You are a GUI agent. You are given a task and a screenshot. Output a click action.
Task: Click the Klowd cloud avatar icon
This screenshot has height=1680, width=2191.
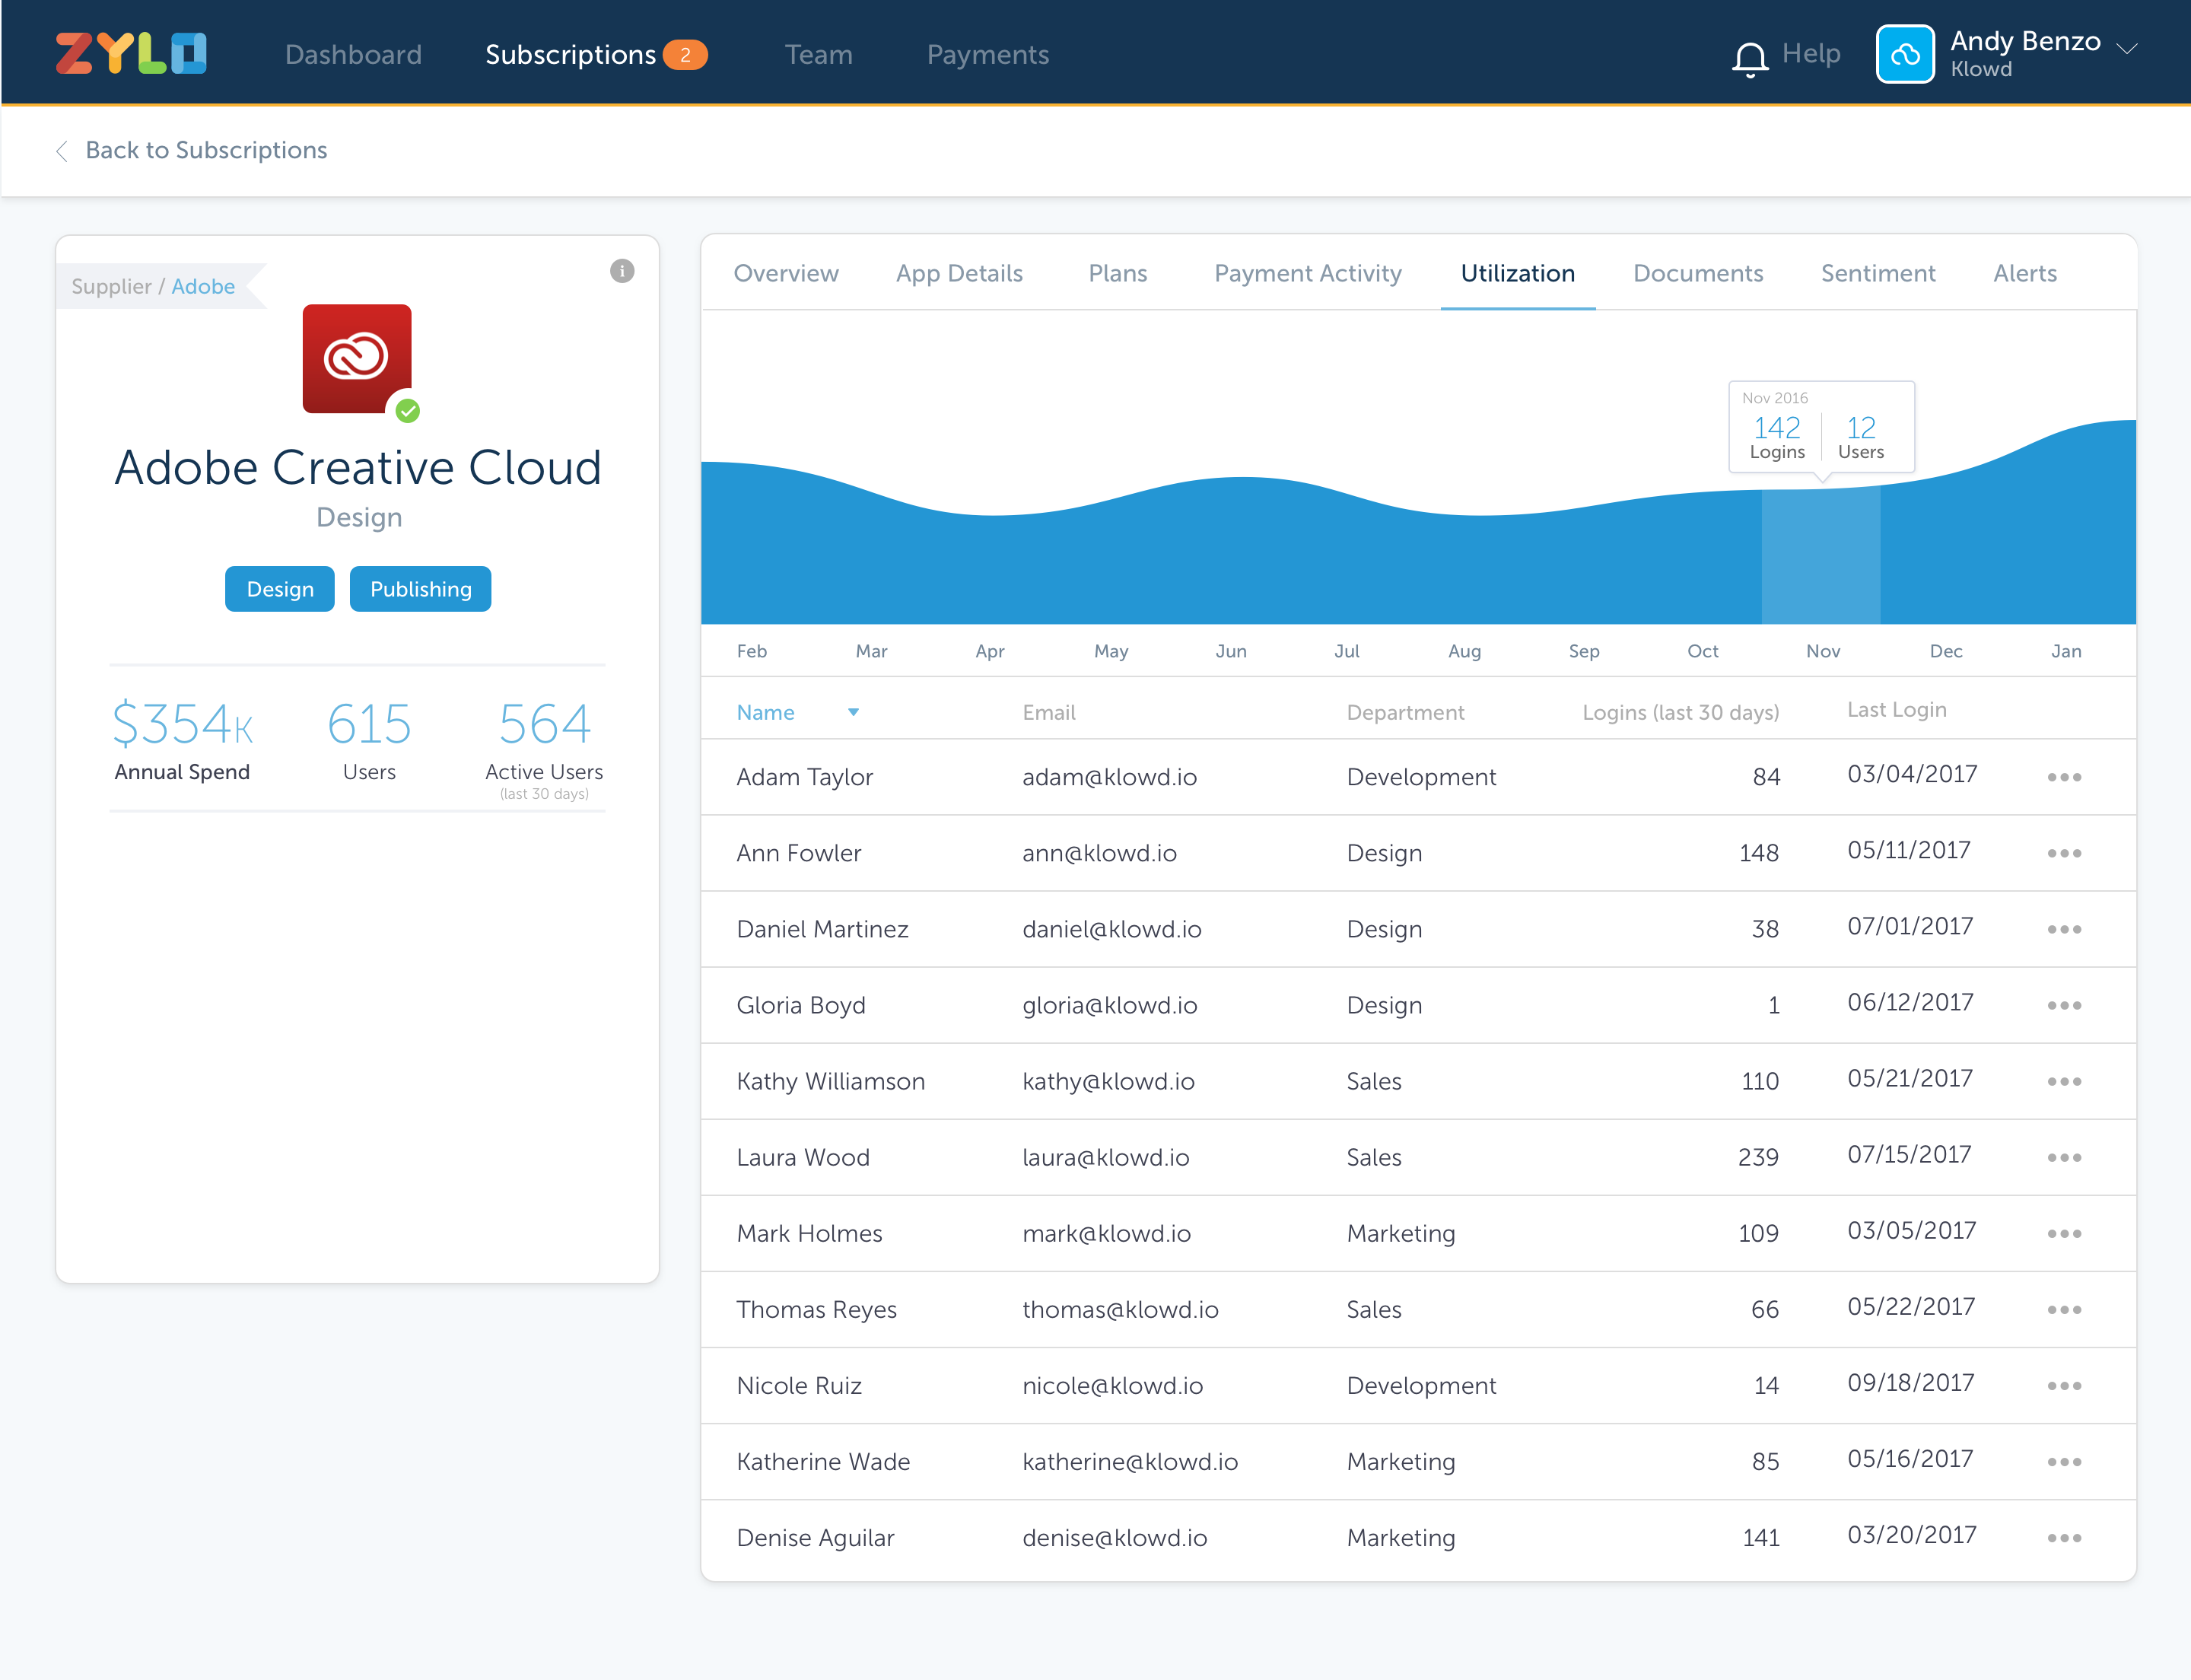pyautogui.click(x=1905, y=54)
